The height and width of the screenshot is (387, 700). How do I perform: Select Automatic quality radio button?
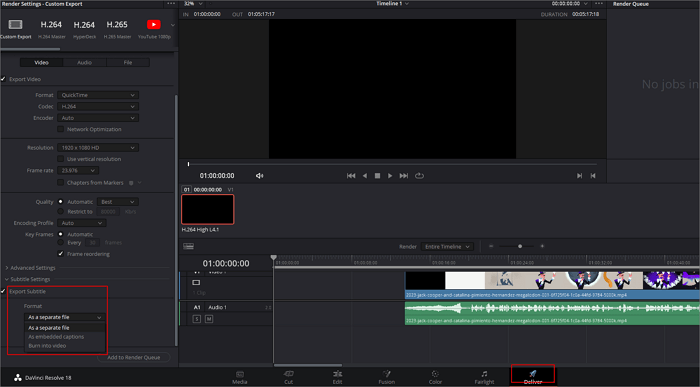[x=60, y=202]
